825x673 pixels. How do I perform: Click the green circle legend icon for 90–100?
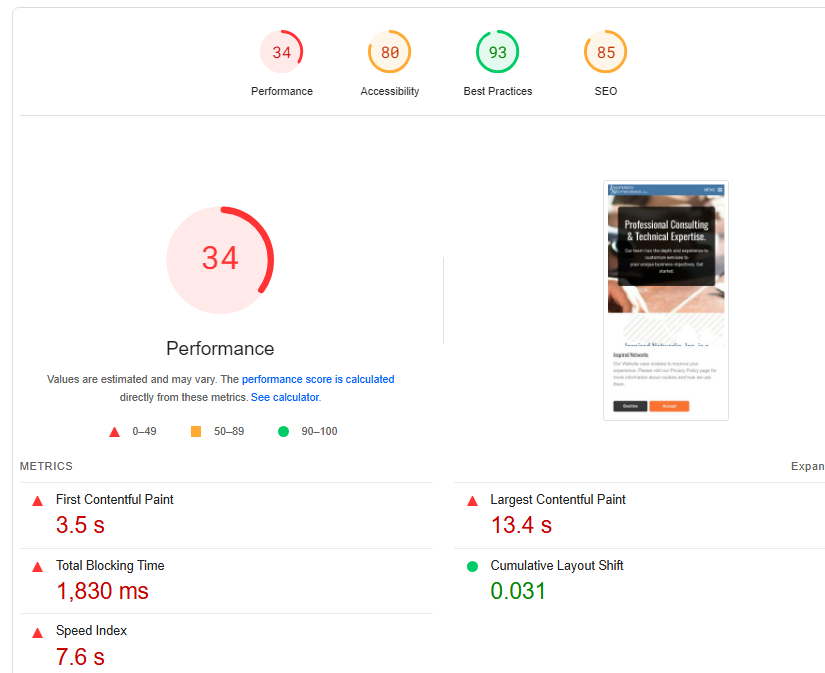pyautogui.click(x=283, y=431)
